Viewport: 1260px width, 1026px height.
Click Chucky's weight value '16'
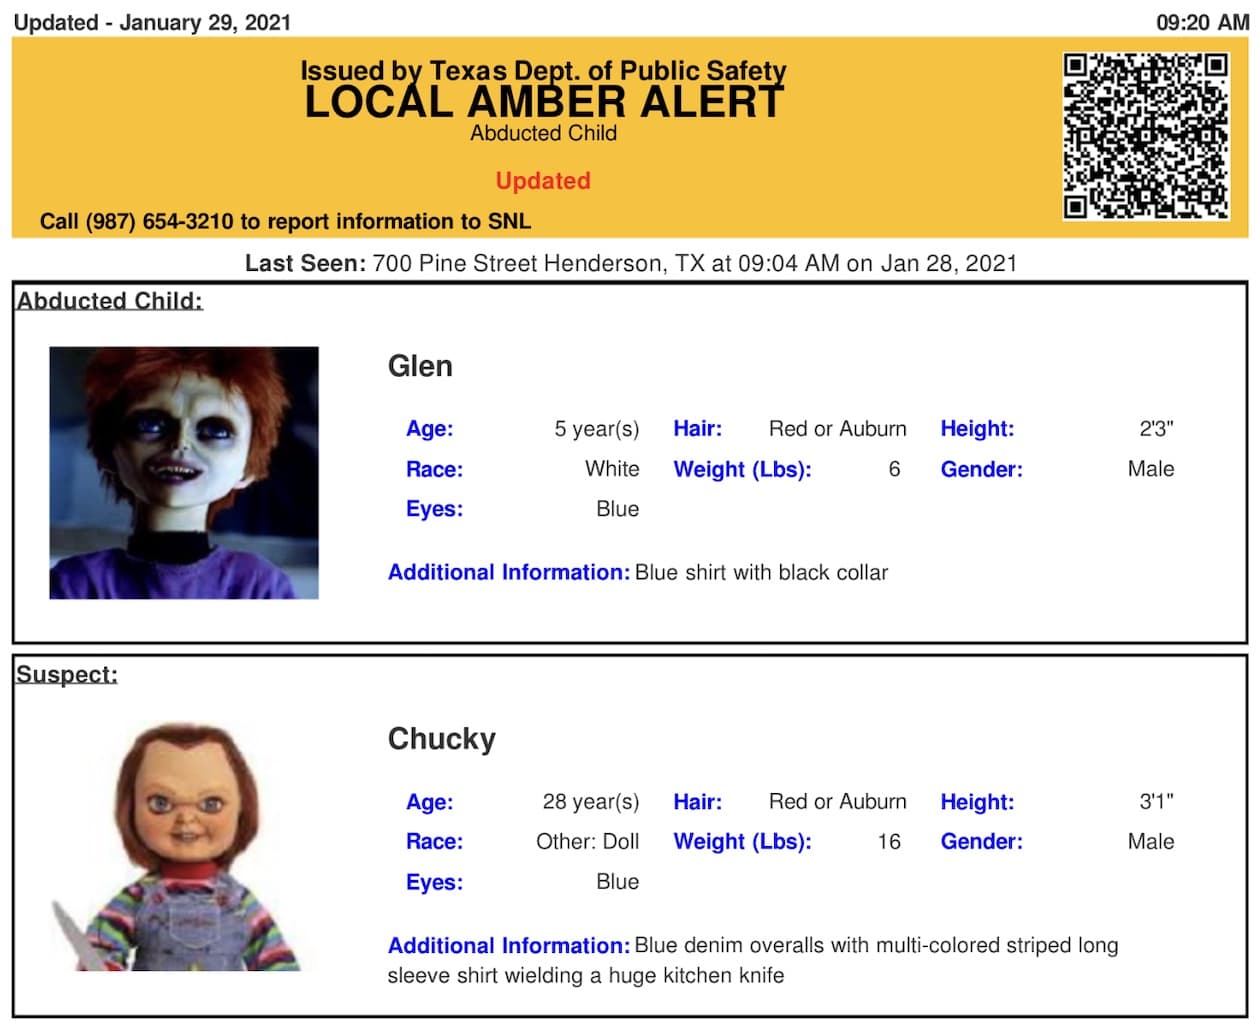[889, 842]
